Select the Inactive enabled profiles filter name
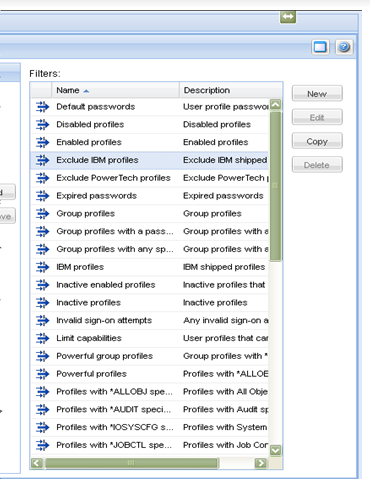This screenshot has height=479, width=370. (x=106, y=285)
